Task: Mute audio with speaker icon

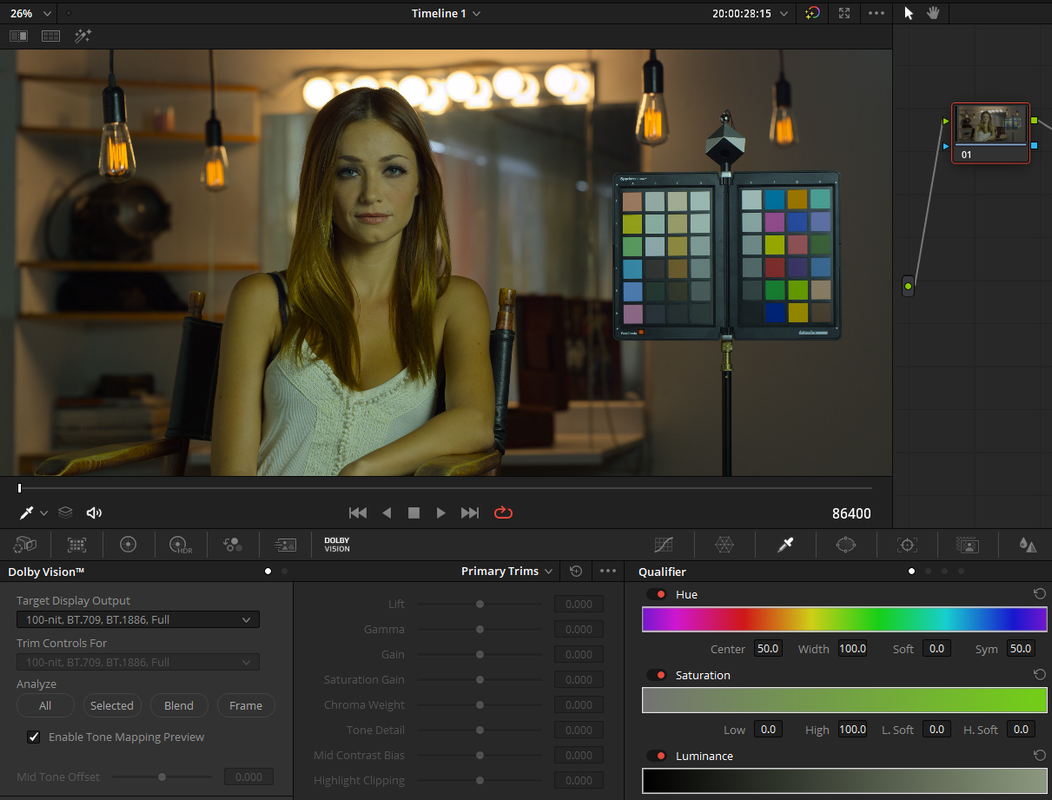Action: point(94,513)
